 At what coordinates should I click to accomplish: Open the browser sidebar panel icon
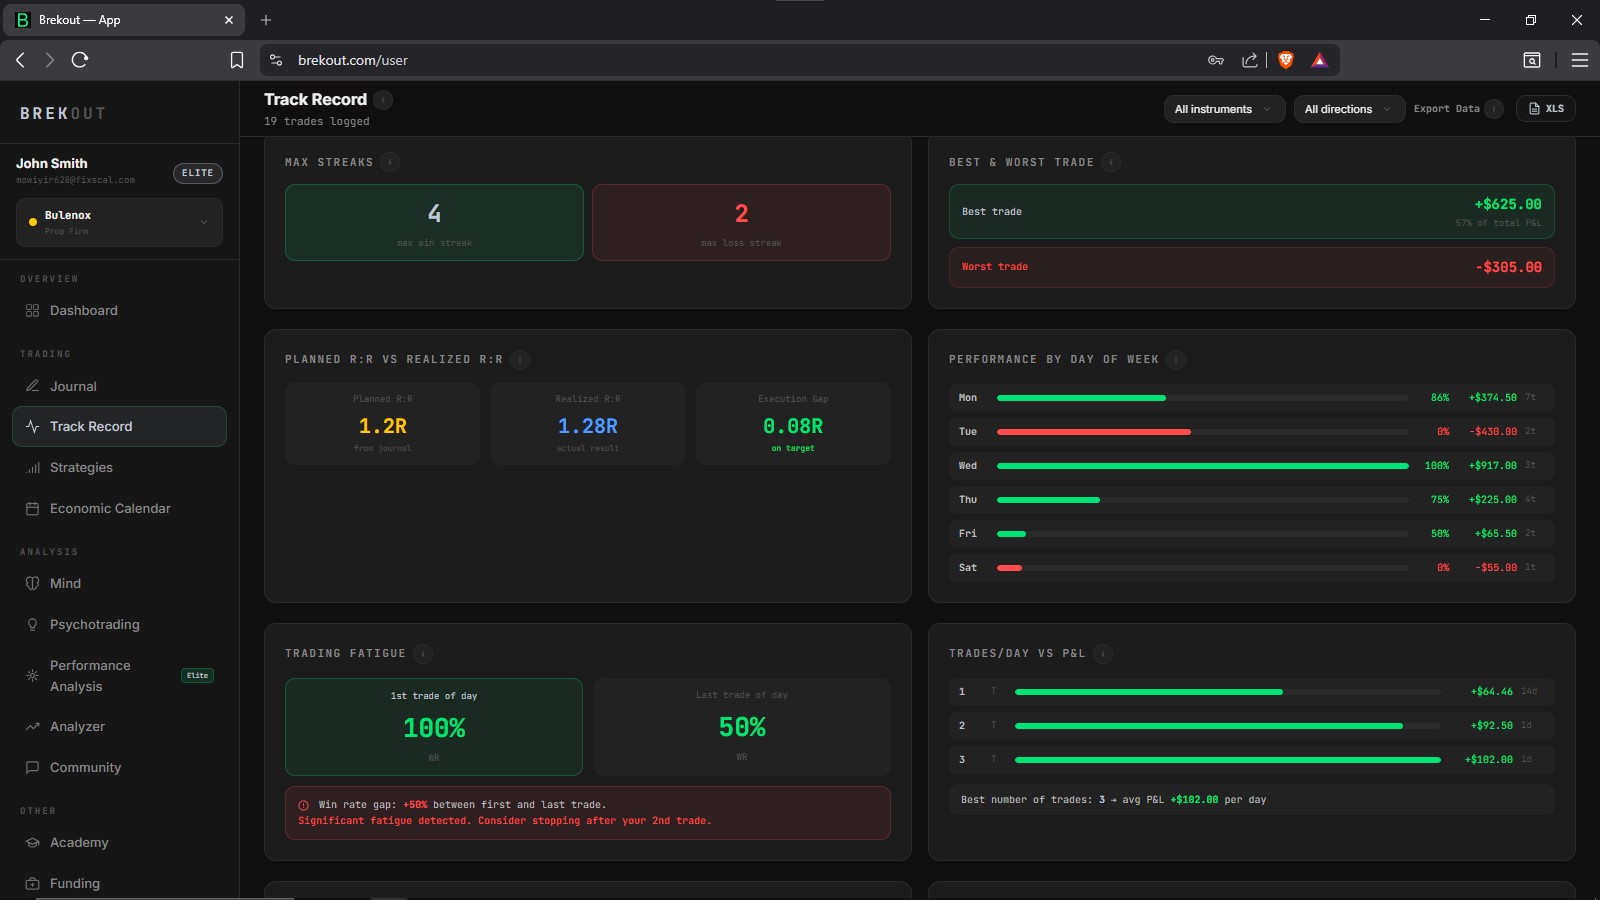tap(1532, 60)
